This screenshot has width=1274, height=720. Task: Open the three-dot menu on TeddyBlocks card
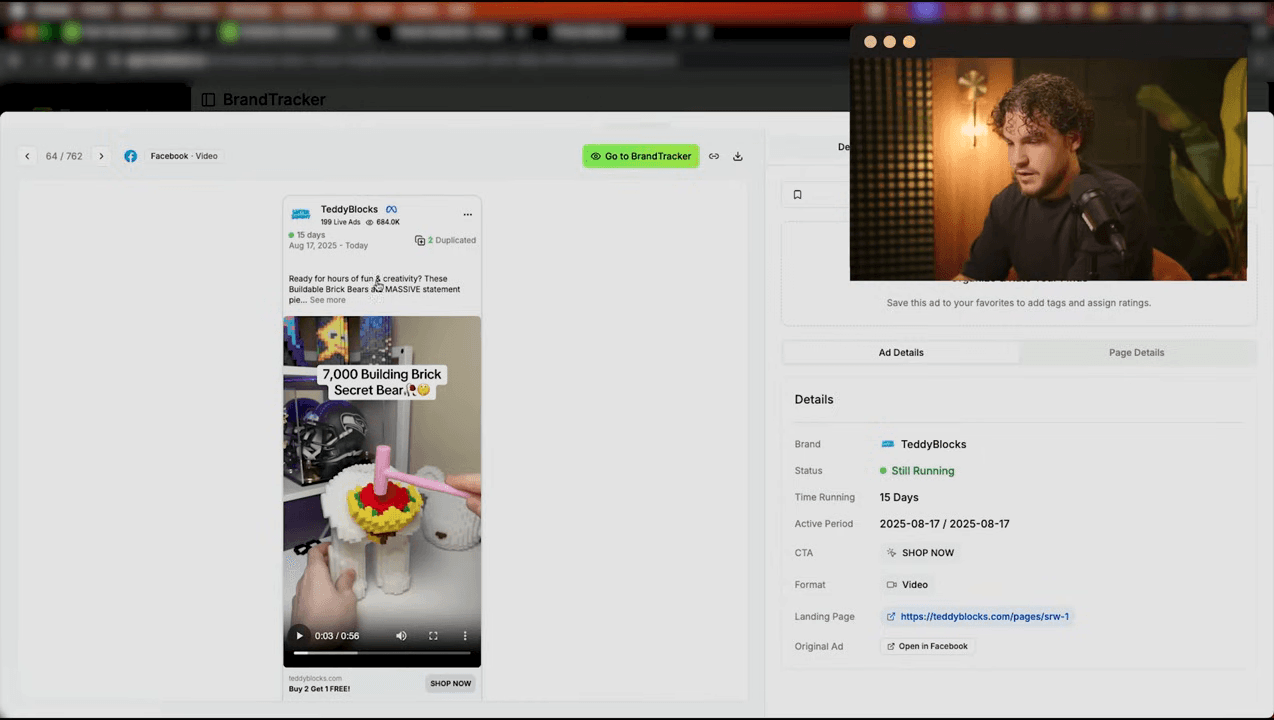[467, 214]
